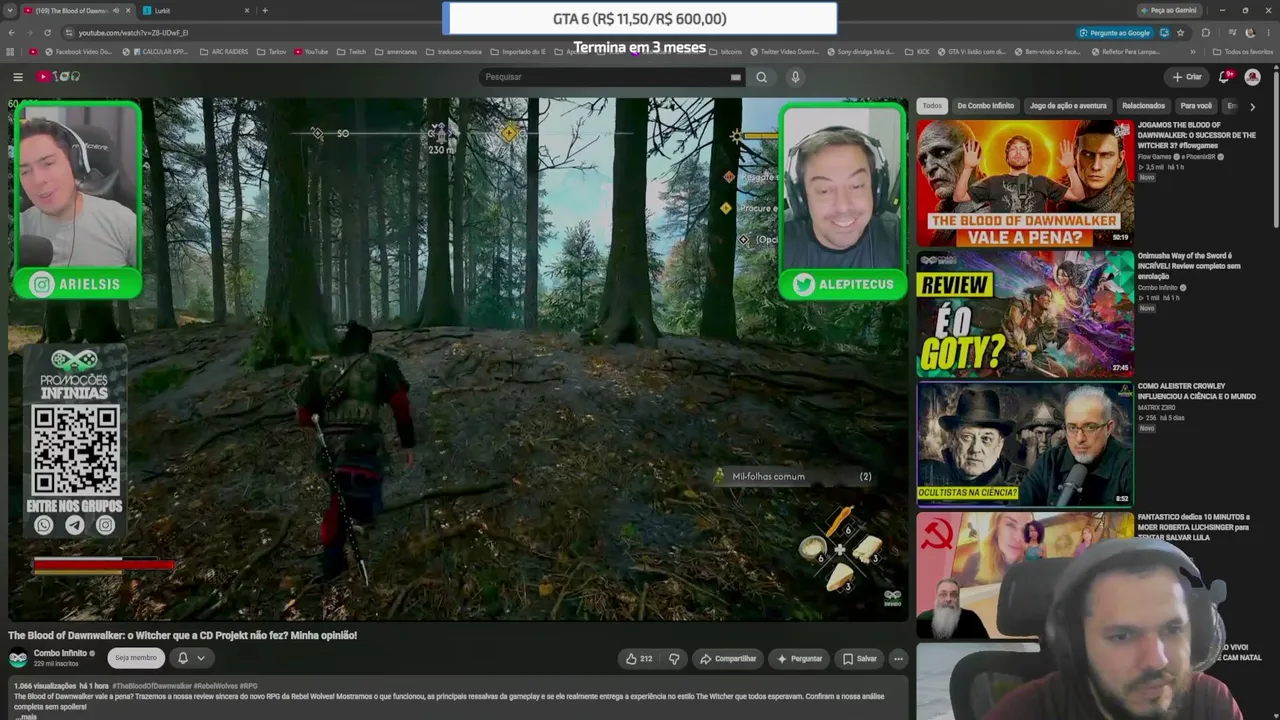Open Onimusha Way of the Sword video title
The height and width of the screenshot is (720, 1280).
[x=1188, y=266]
